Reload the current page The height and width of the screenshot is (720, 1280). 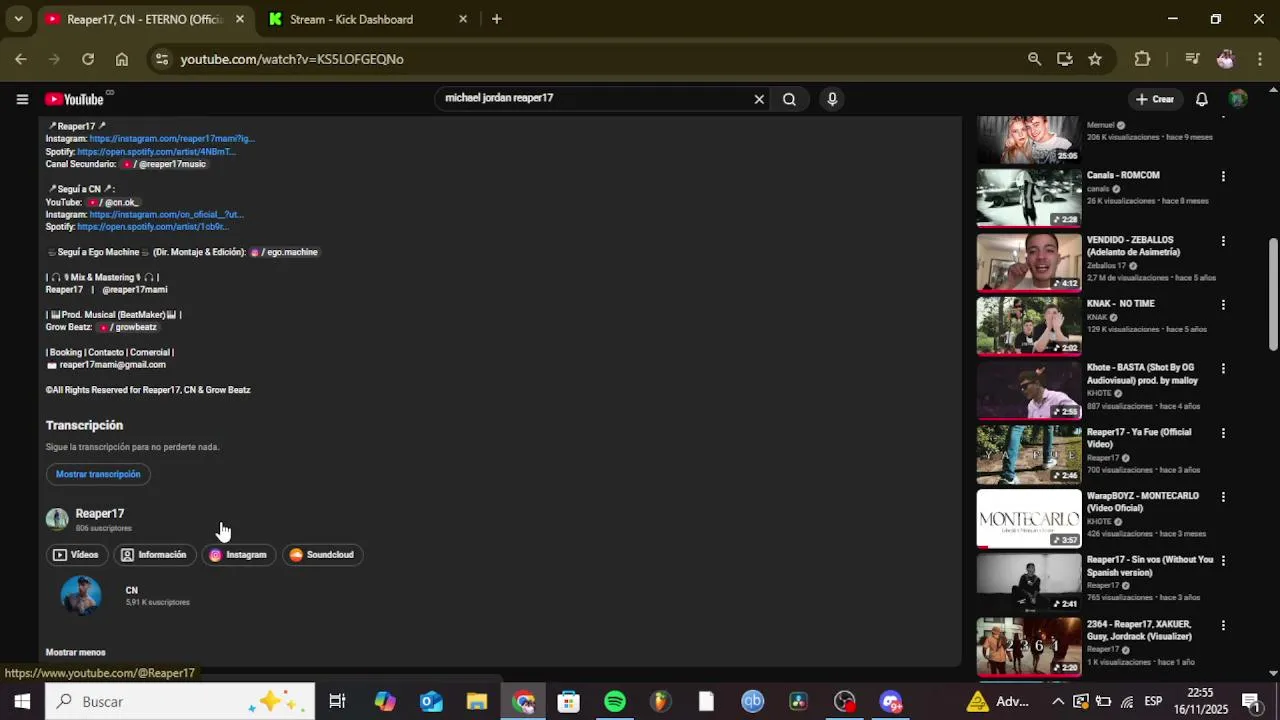pyautogui.click(x=88, y=59)
